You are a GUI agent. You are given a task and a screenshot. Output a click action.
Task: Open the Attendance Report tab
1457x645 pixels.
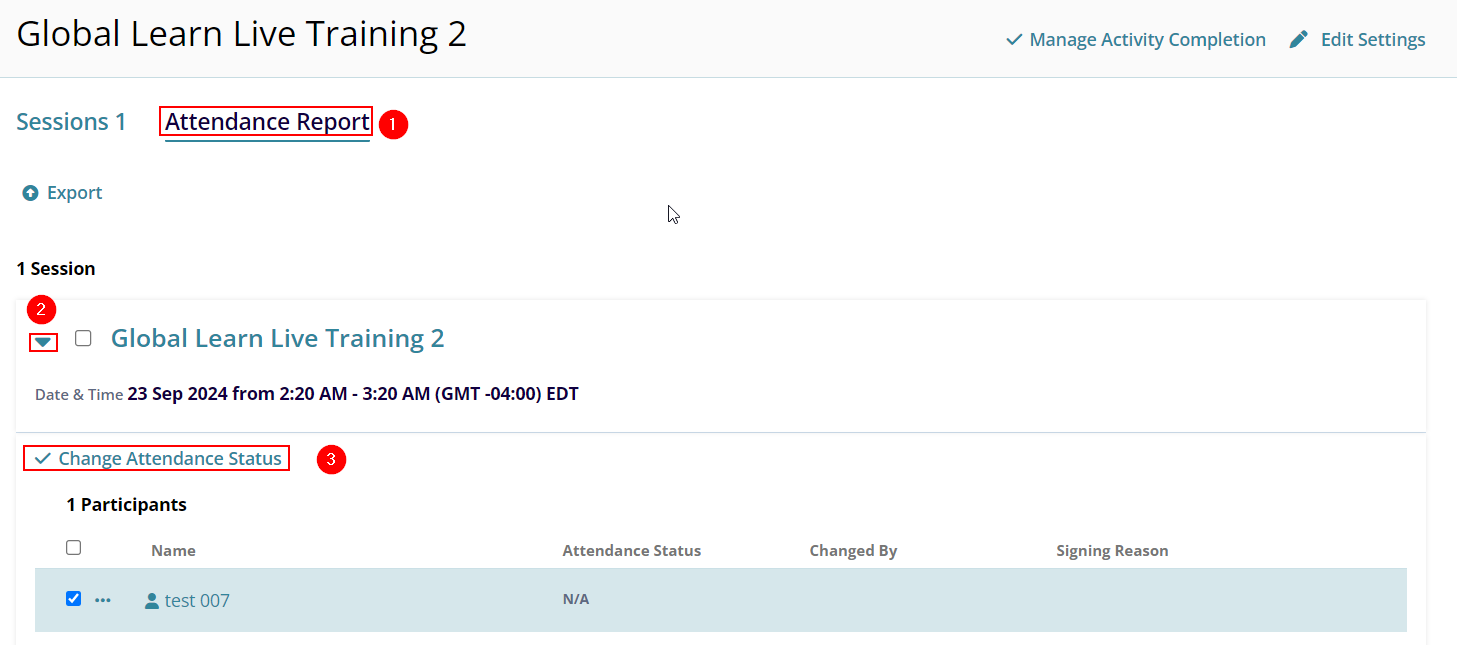[x=267, y=122]
